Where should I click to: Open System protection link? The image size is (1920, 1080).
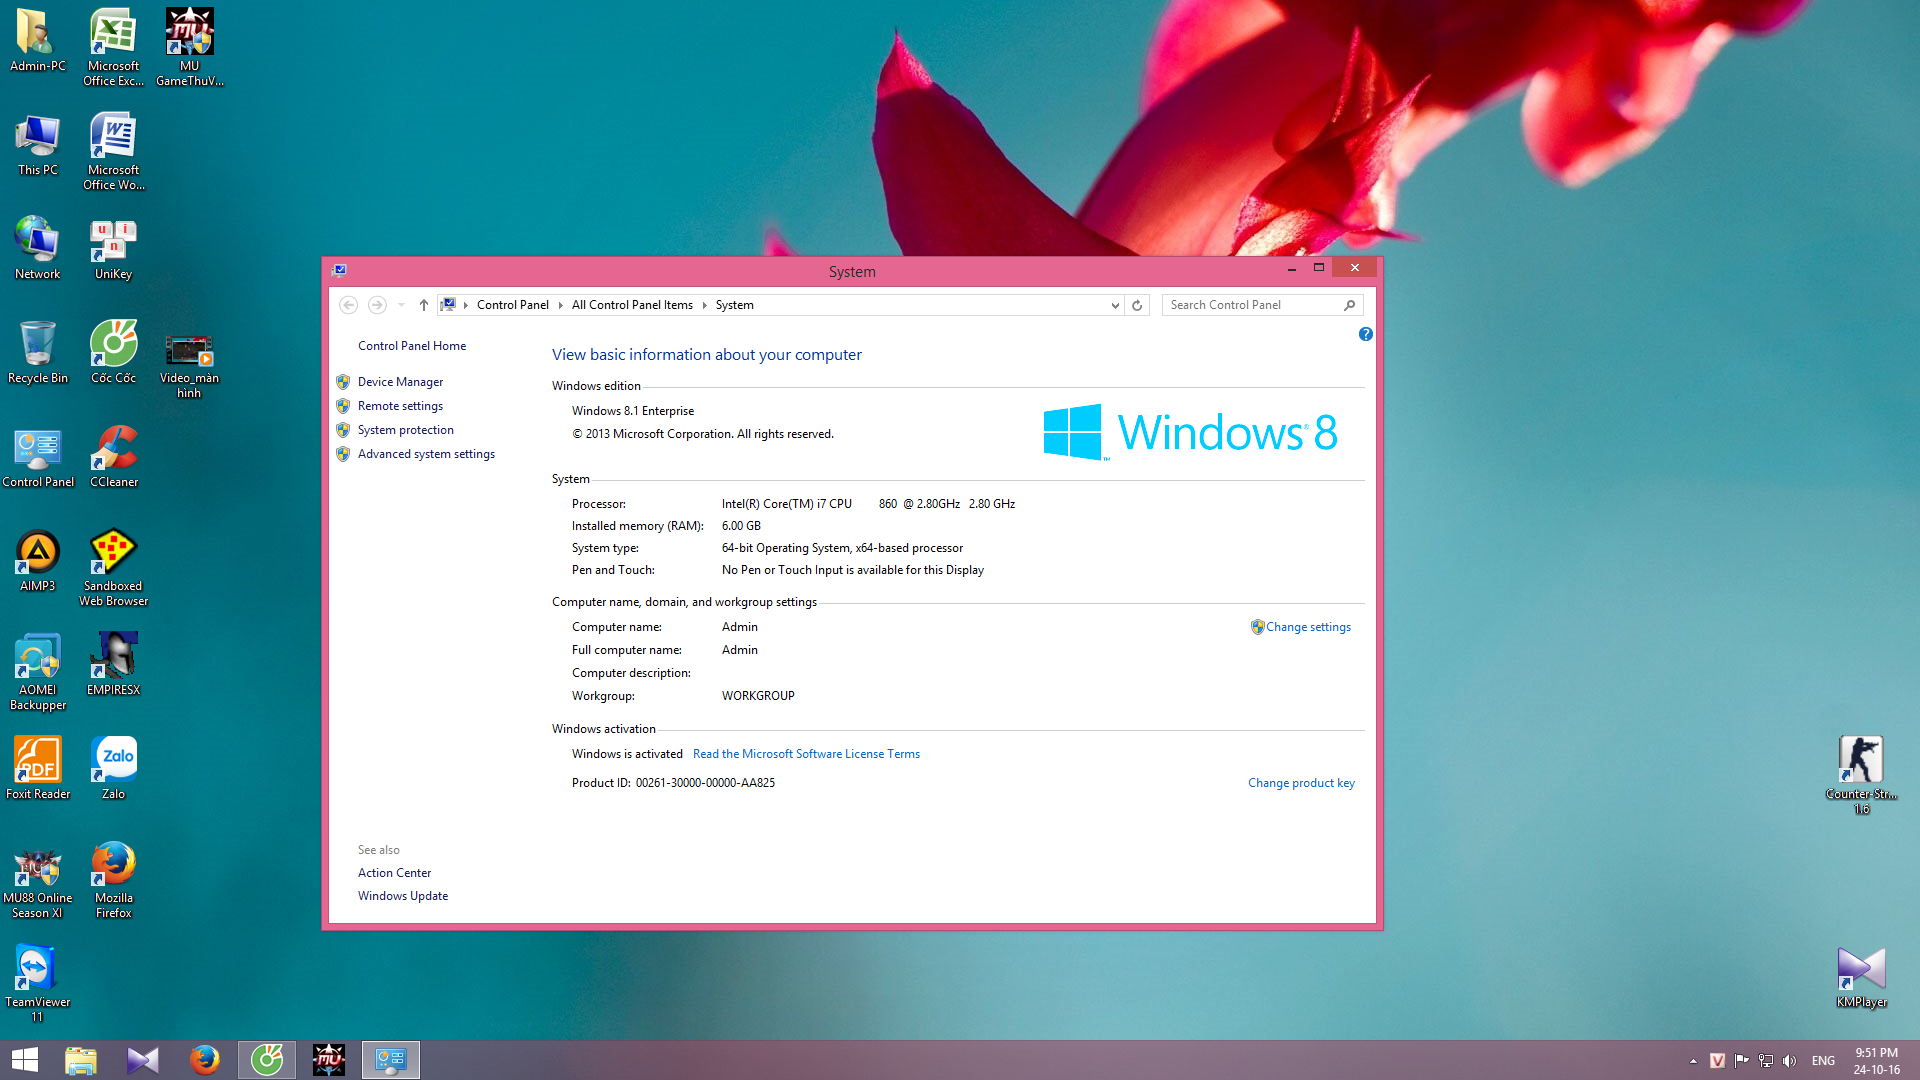405,430
